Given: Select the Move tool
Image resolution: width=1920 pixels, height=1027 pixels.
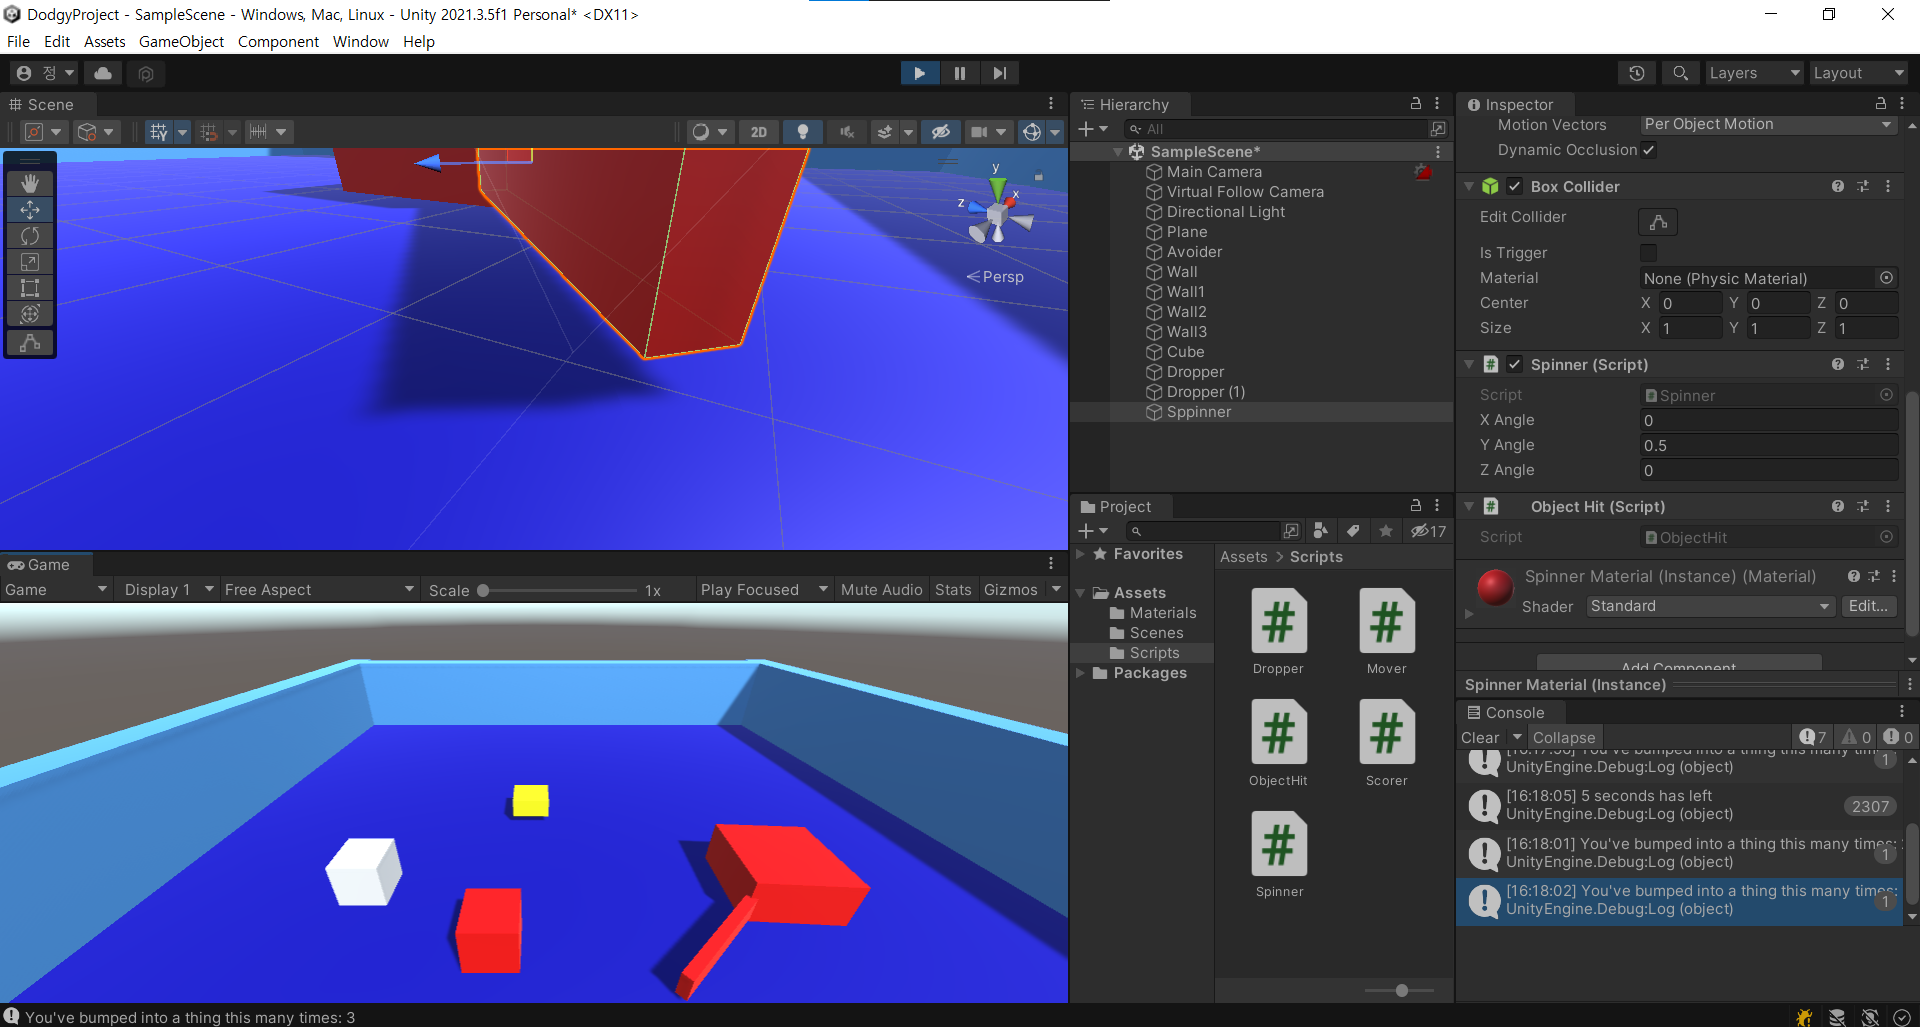Looking at the screenshot, I should coord(30,210).
